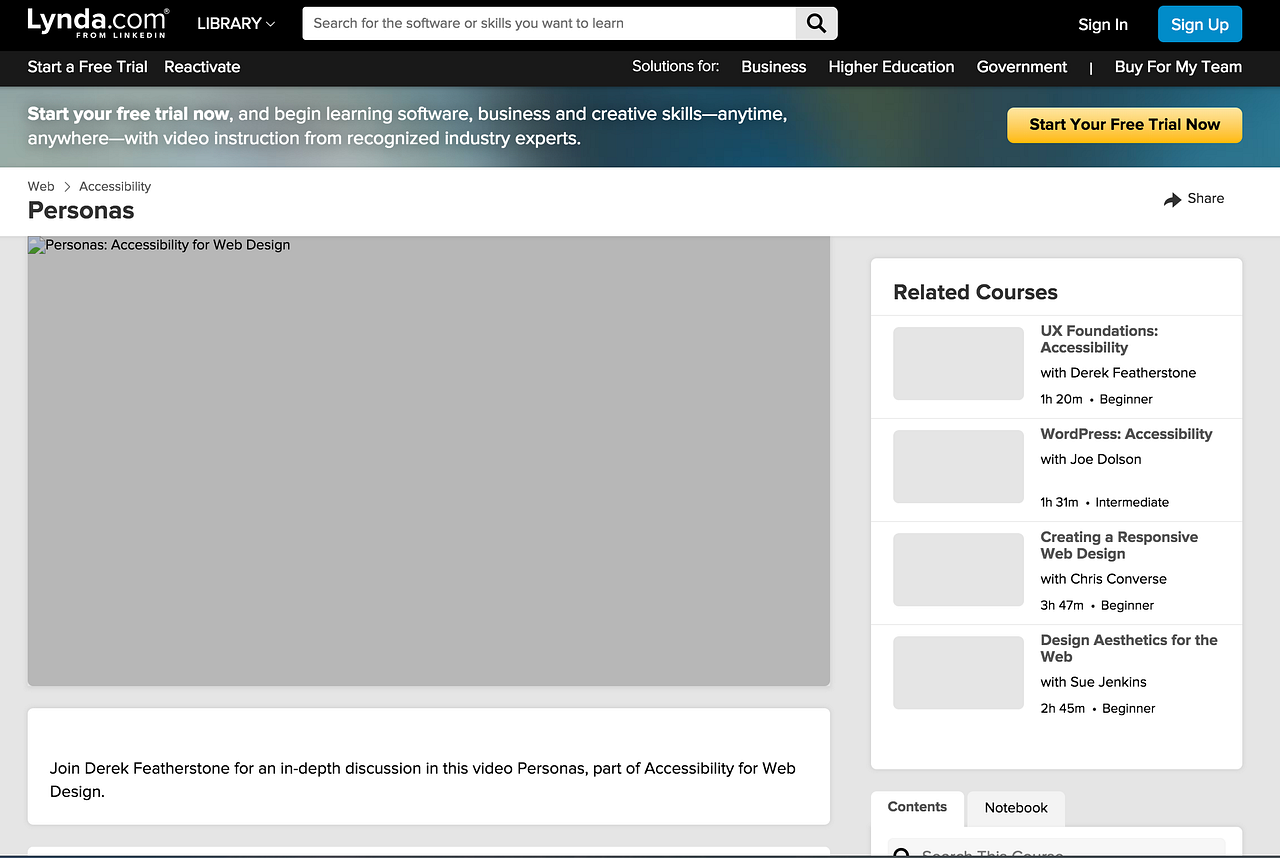Image resolution: width=1280 pixels, height=858 pixels.
Task: Open the UX Foundations: Accessibility course
Action: 1099,339
